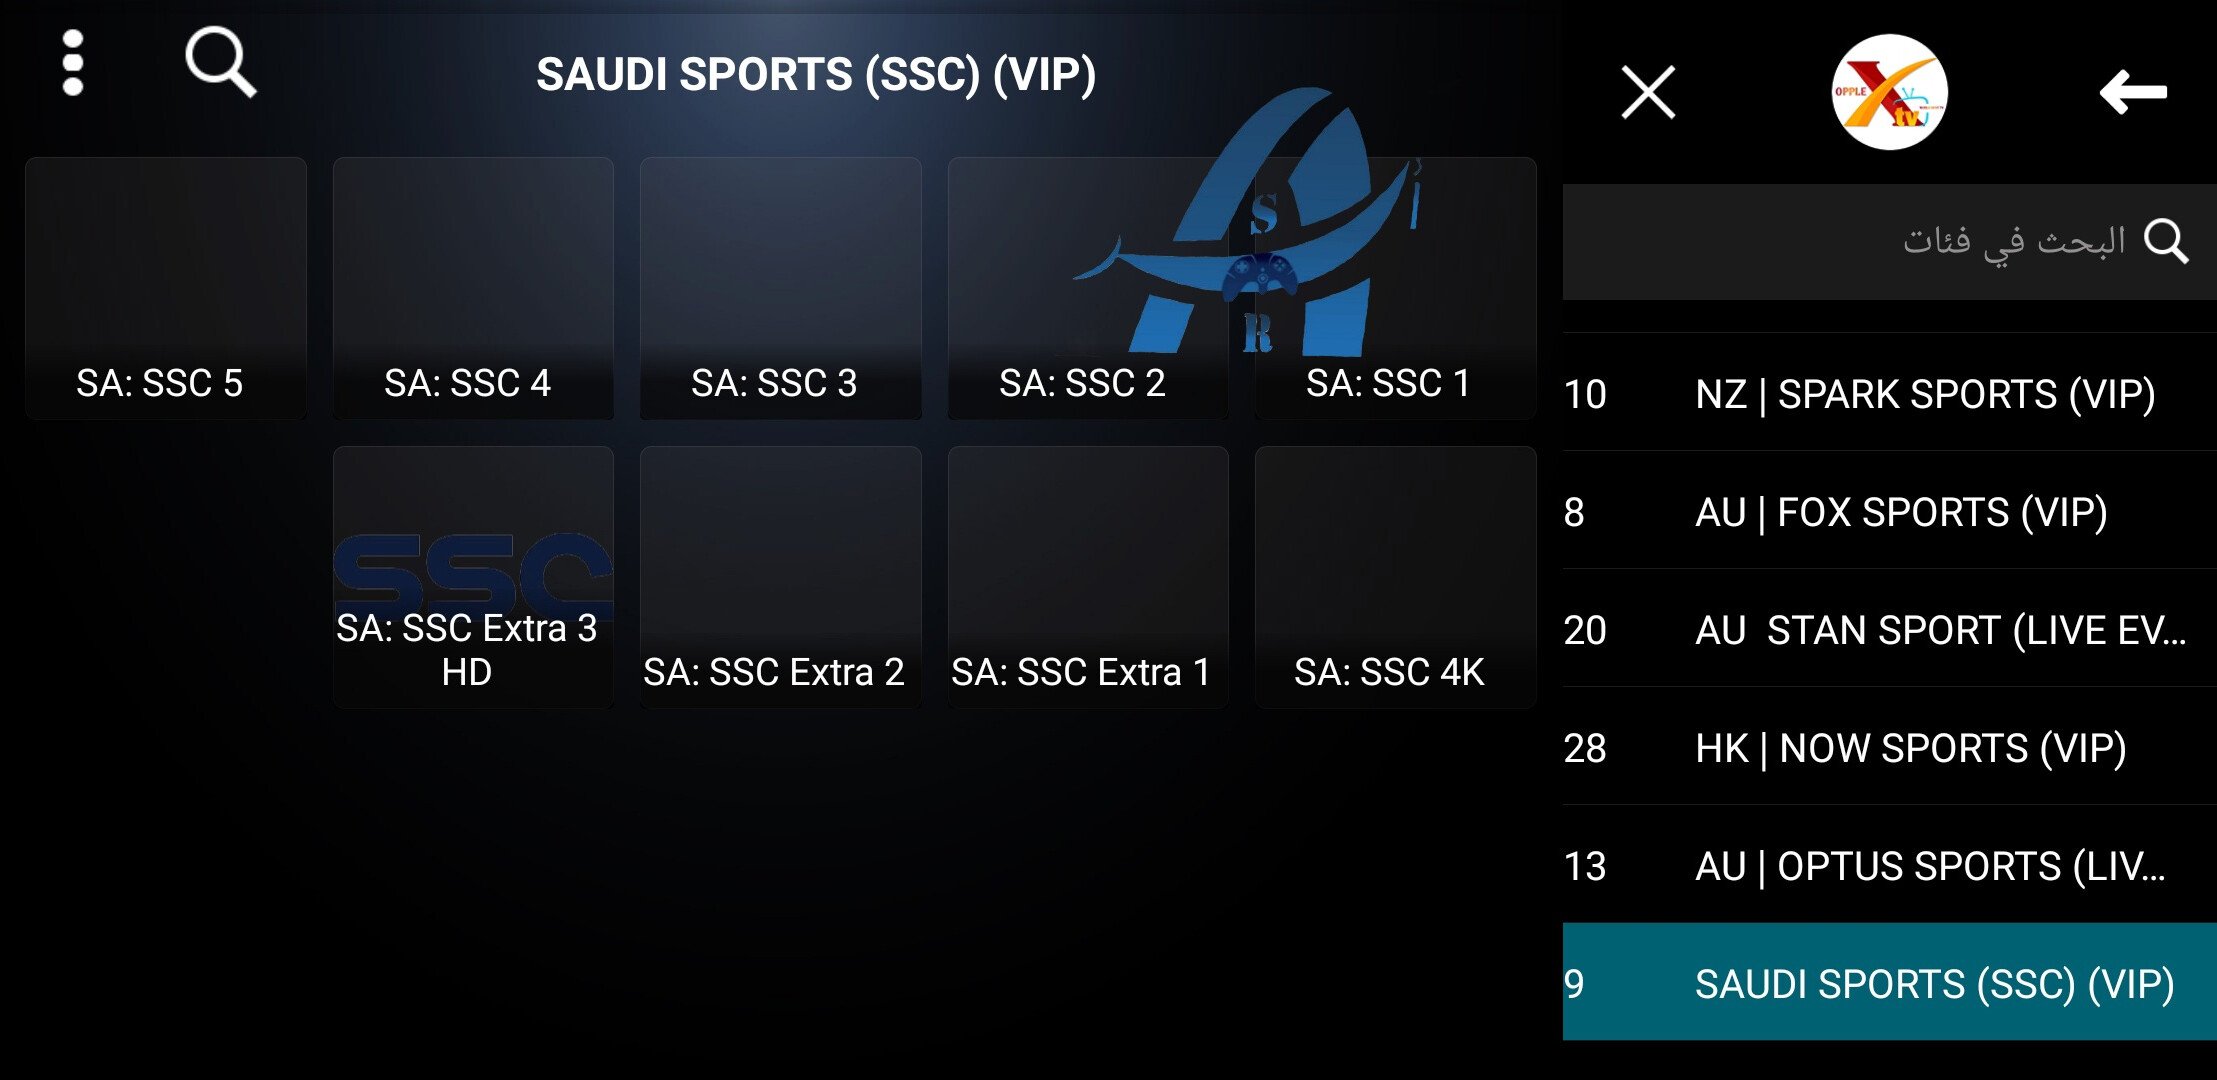Open the SA: SSC 3 channel tile
This screenshot has height=1080, width=2217.
coord(780,288)
